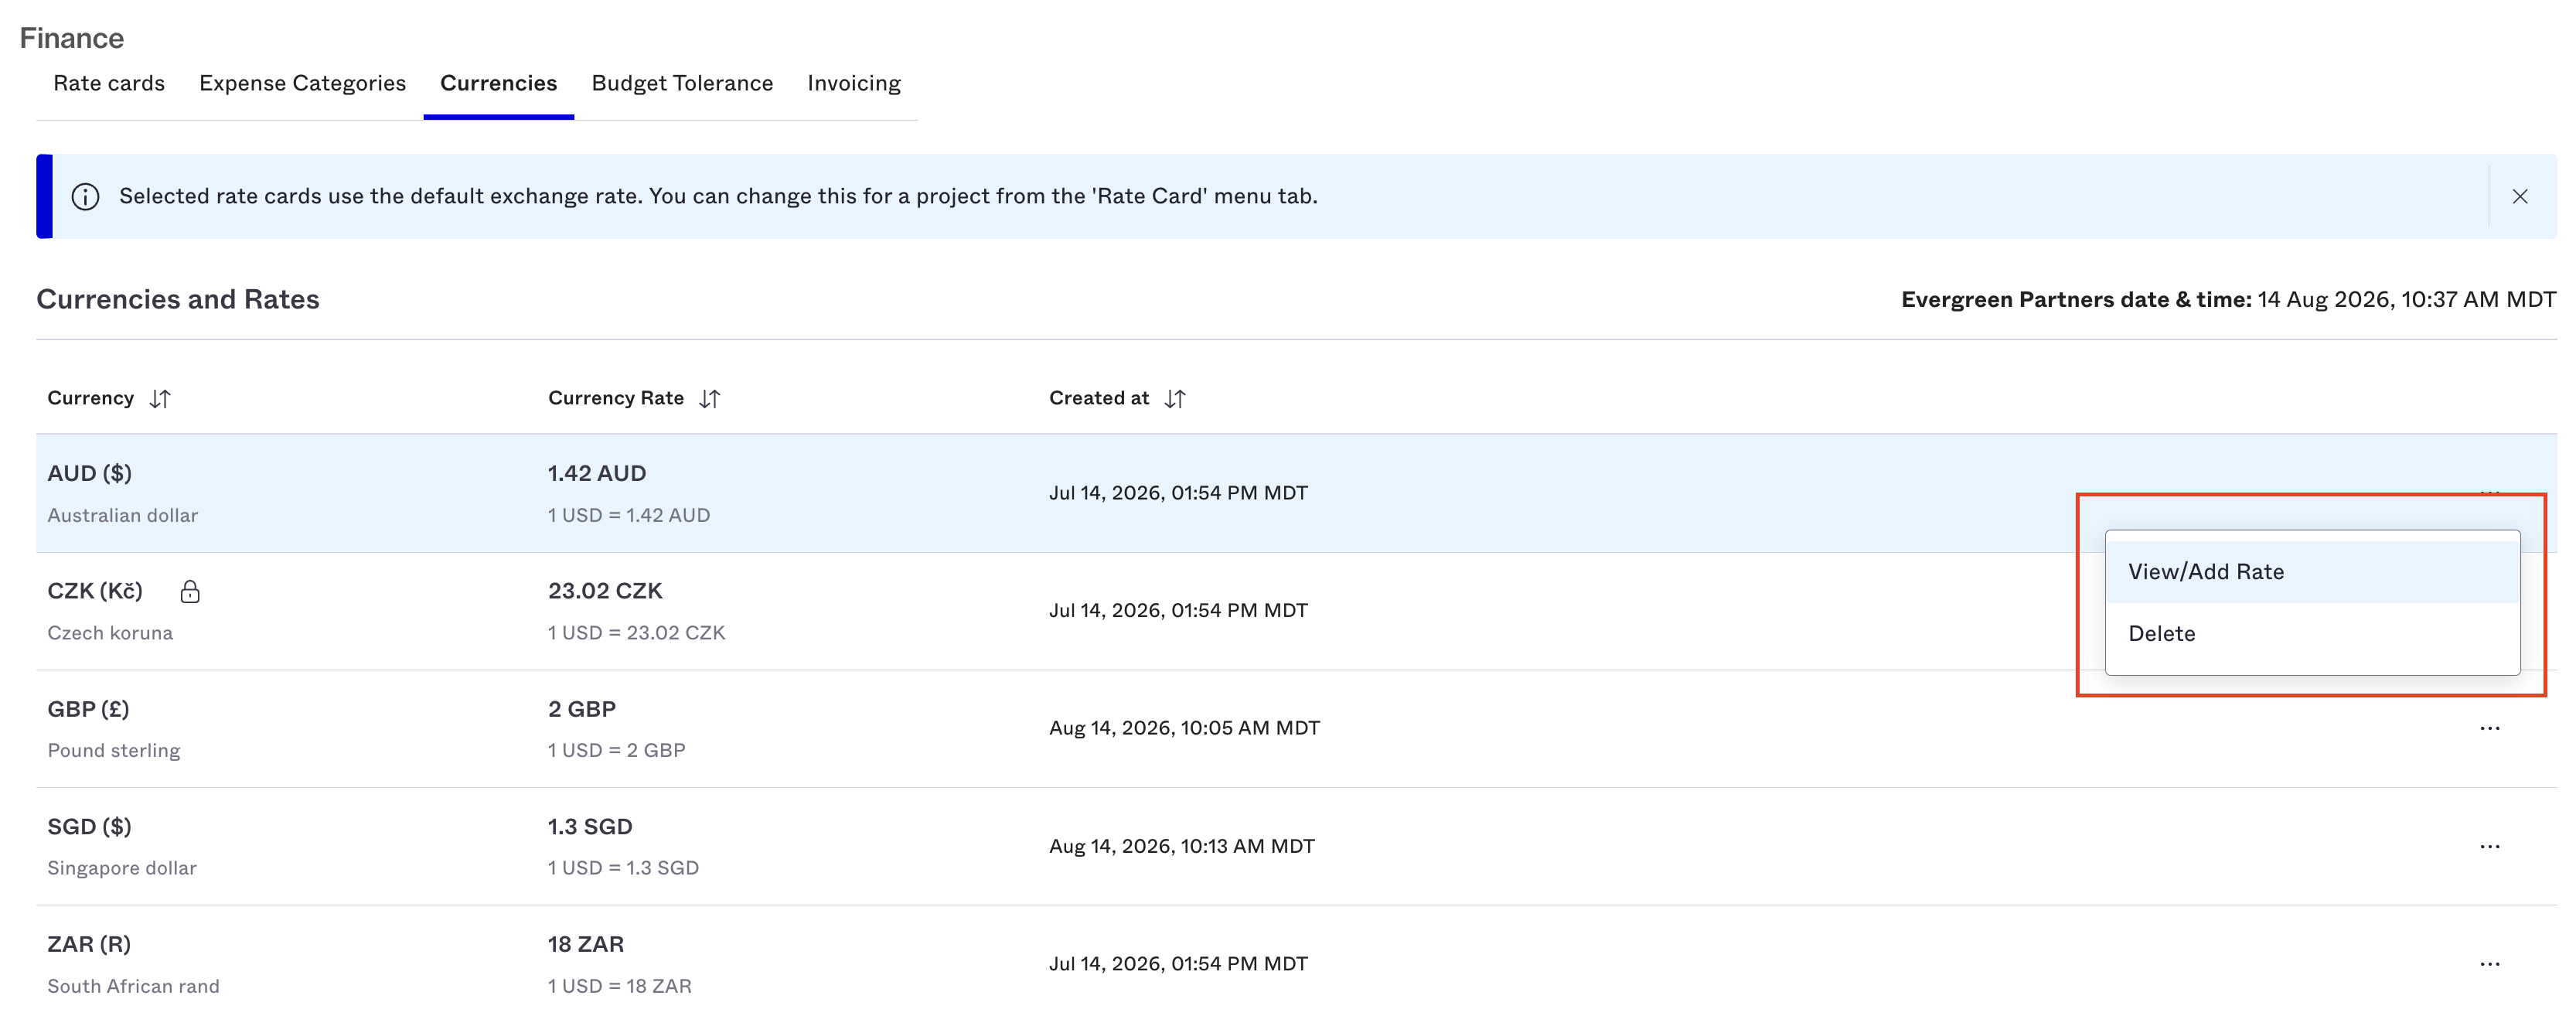Sort table by Currency Rate column
The width and height of the screenshot is (2576, 1033).
click(710, 399)
